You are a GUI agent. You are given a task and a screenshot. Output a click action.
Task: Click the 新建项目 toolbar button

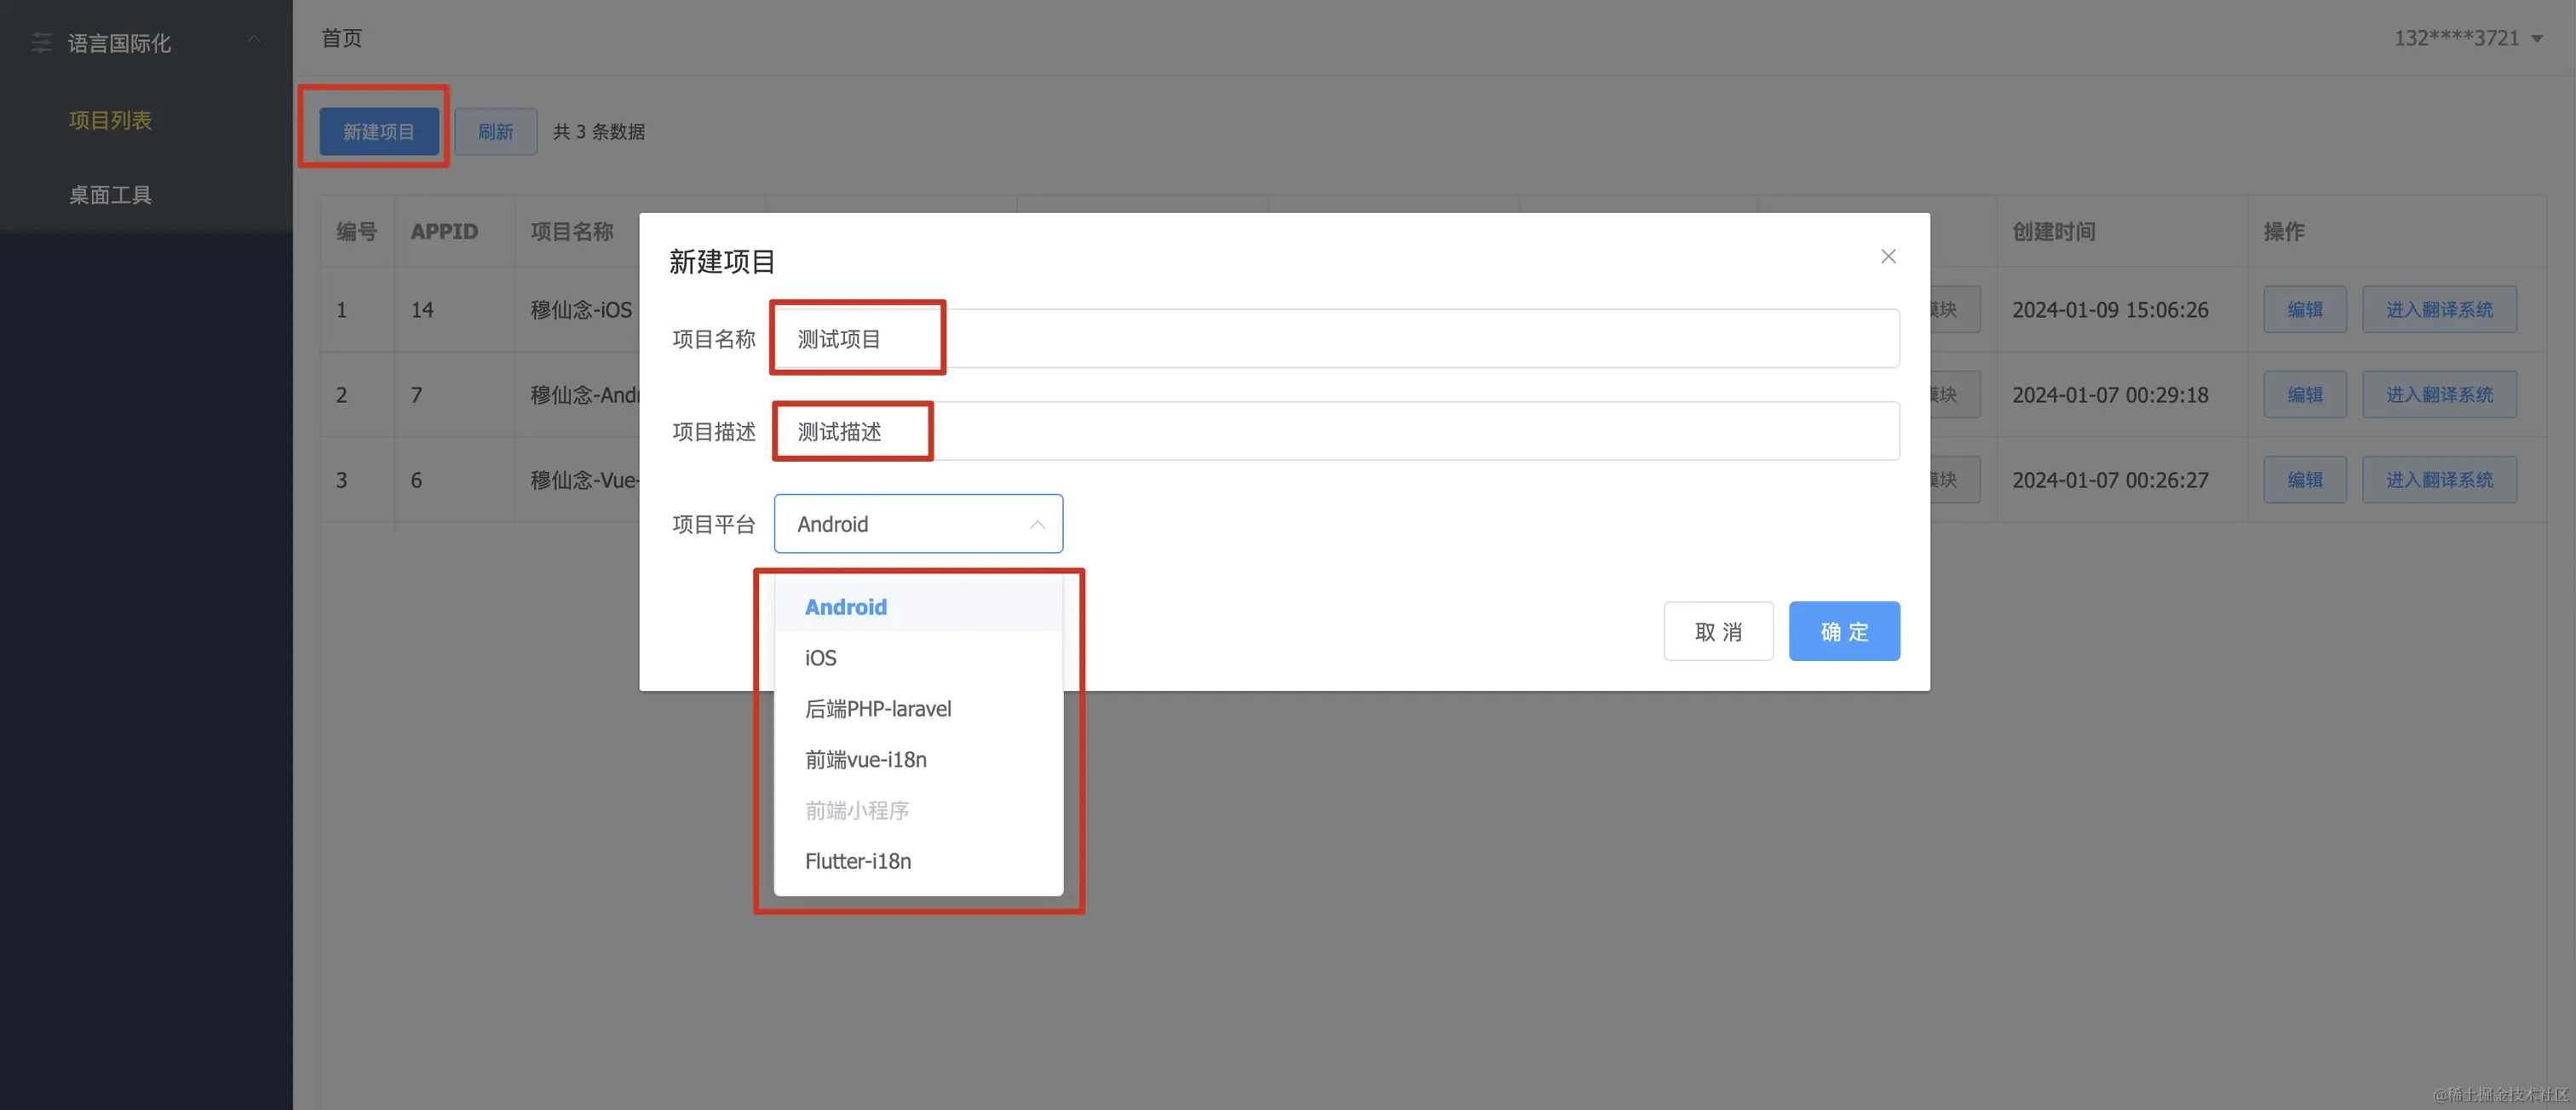pos(378,132)
